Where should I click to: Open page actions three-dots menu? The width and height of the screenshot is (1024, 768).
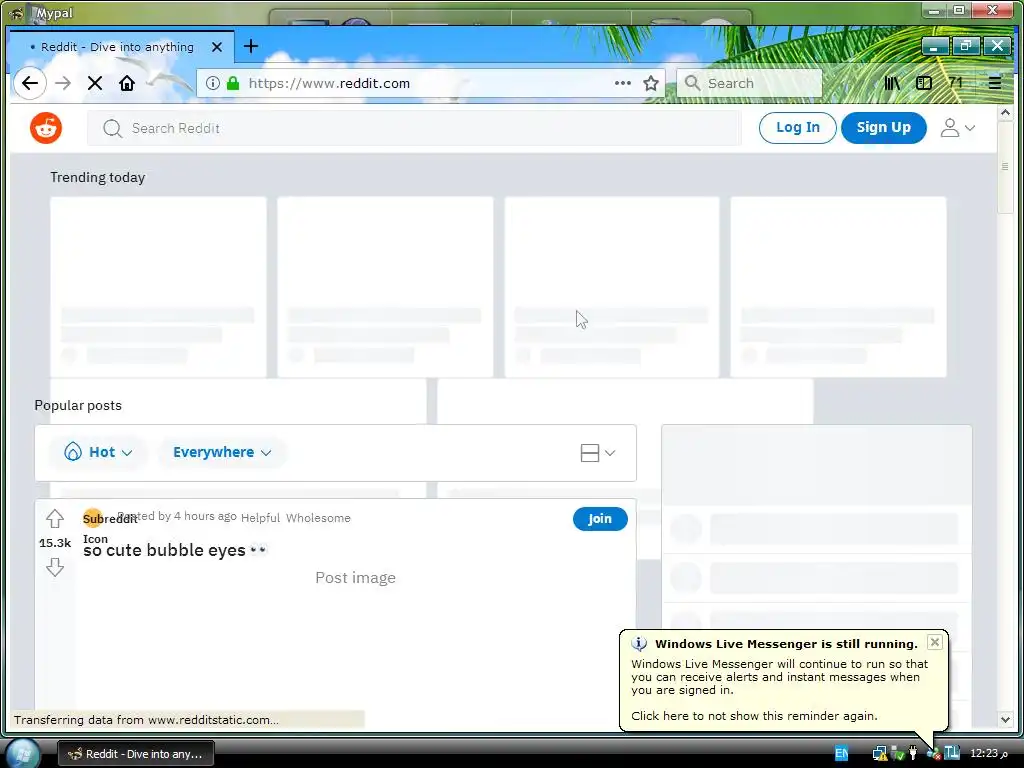tap(623, 83)
